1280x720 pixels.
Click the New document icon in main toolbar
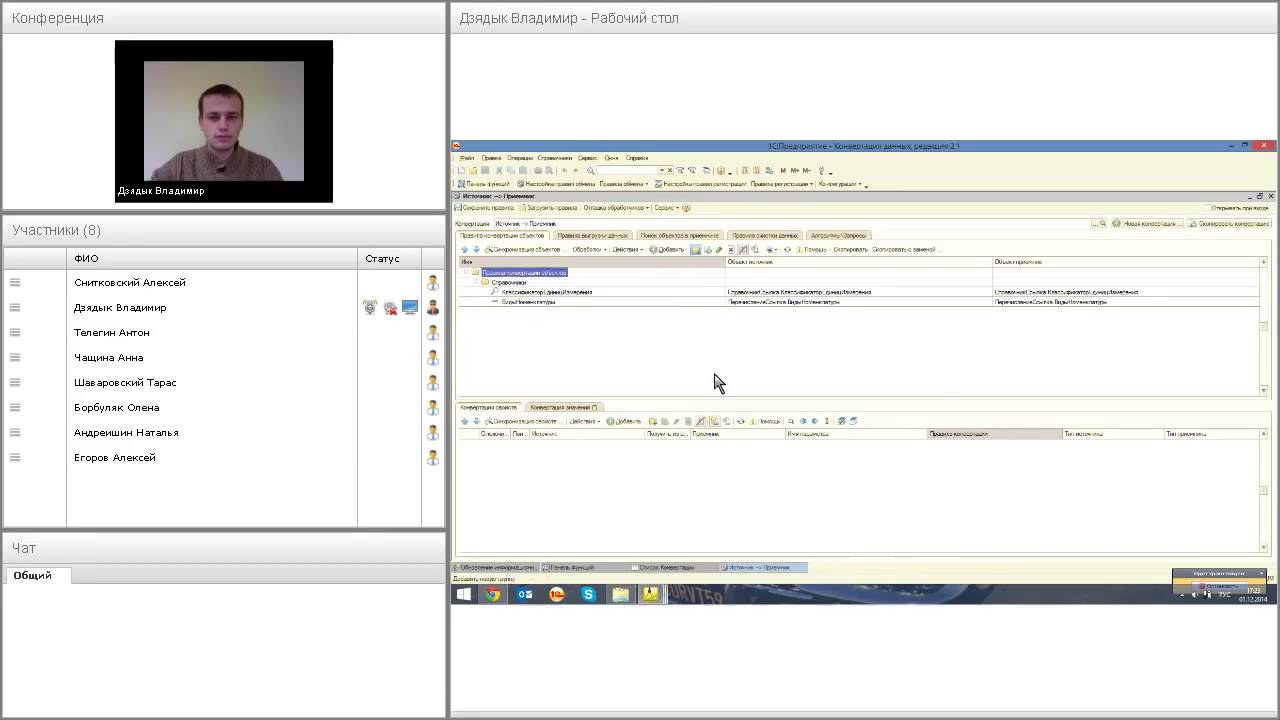(461, 170)
